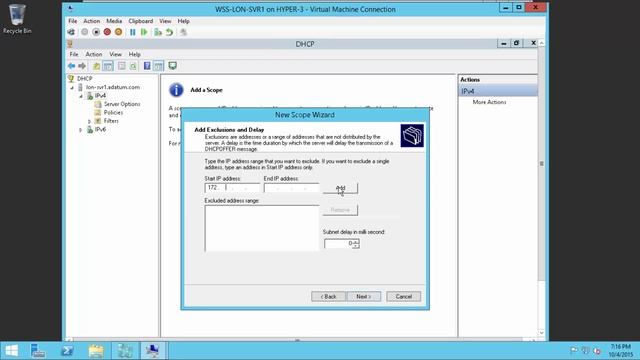Click the Start IP address field

coord(232,188)
